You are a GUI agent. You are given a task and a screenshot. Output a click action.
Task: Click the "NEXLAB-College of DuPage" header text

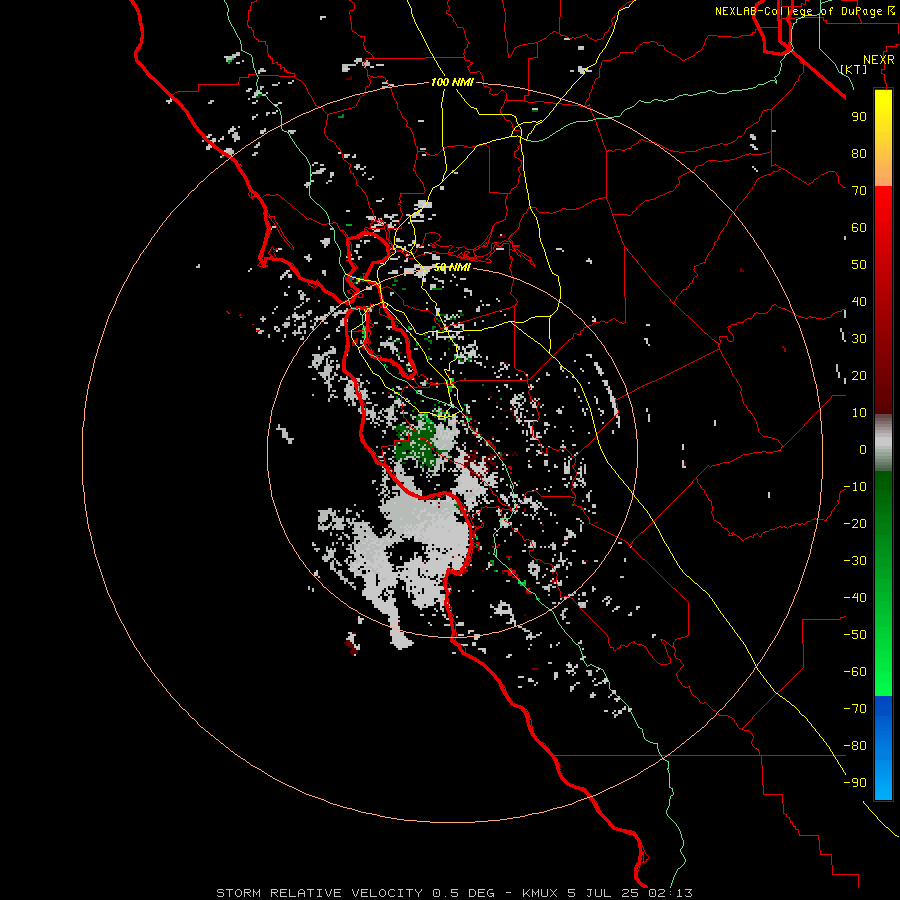pos(798,11)
